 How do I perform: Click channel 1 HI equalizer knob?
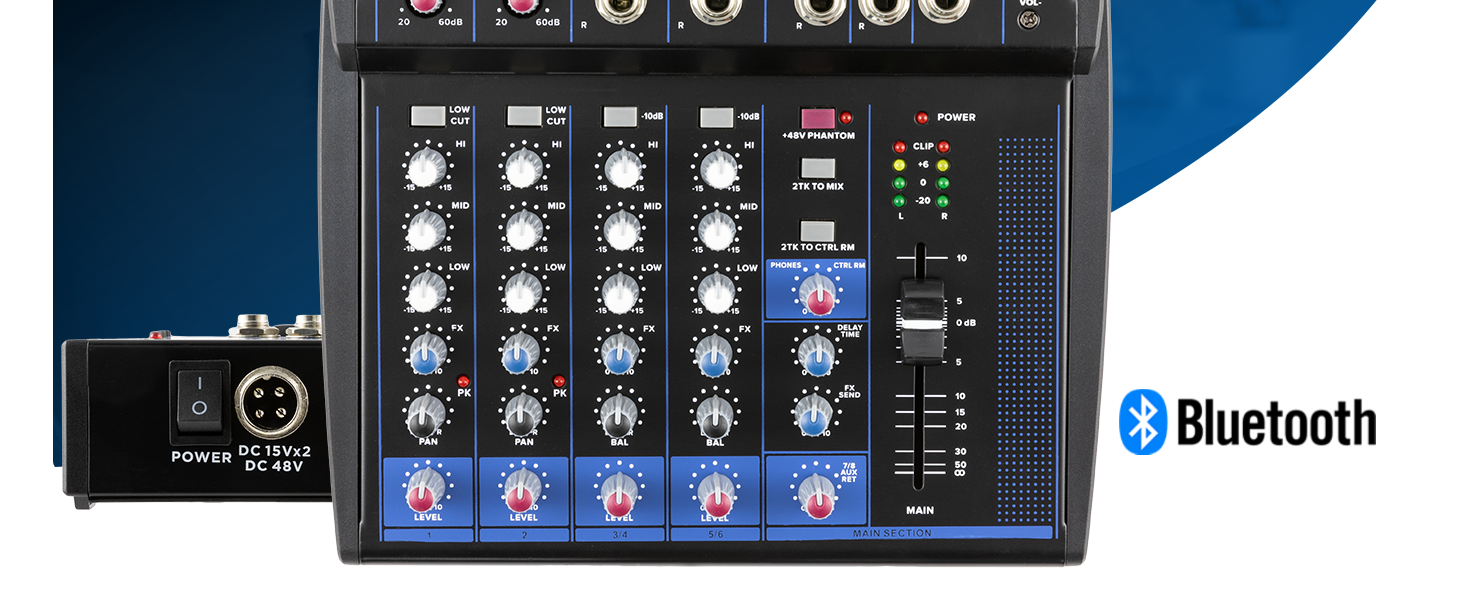coord(426,166)
